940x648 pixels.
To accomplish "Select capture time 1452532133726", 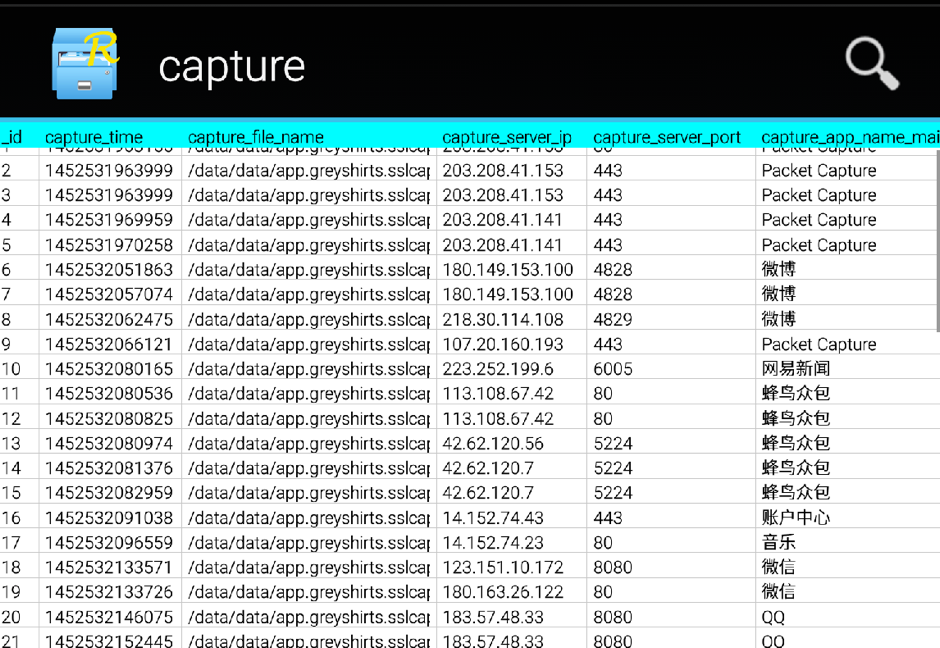I will [109, 592].
